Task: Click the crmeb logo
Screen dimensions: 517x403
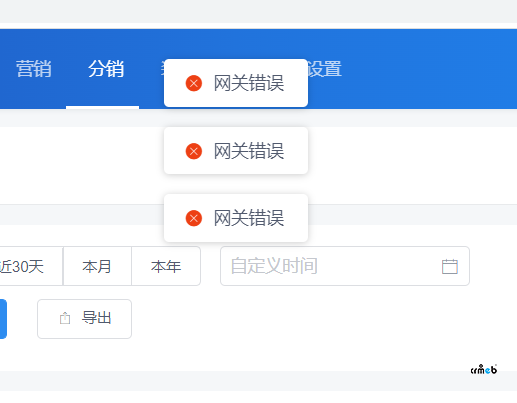Action: coord(484,369)
